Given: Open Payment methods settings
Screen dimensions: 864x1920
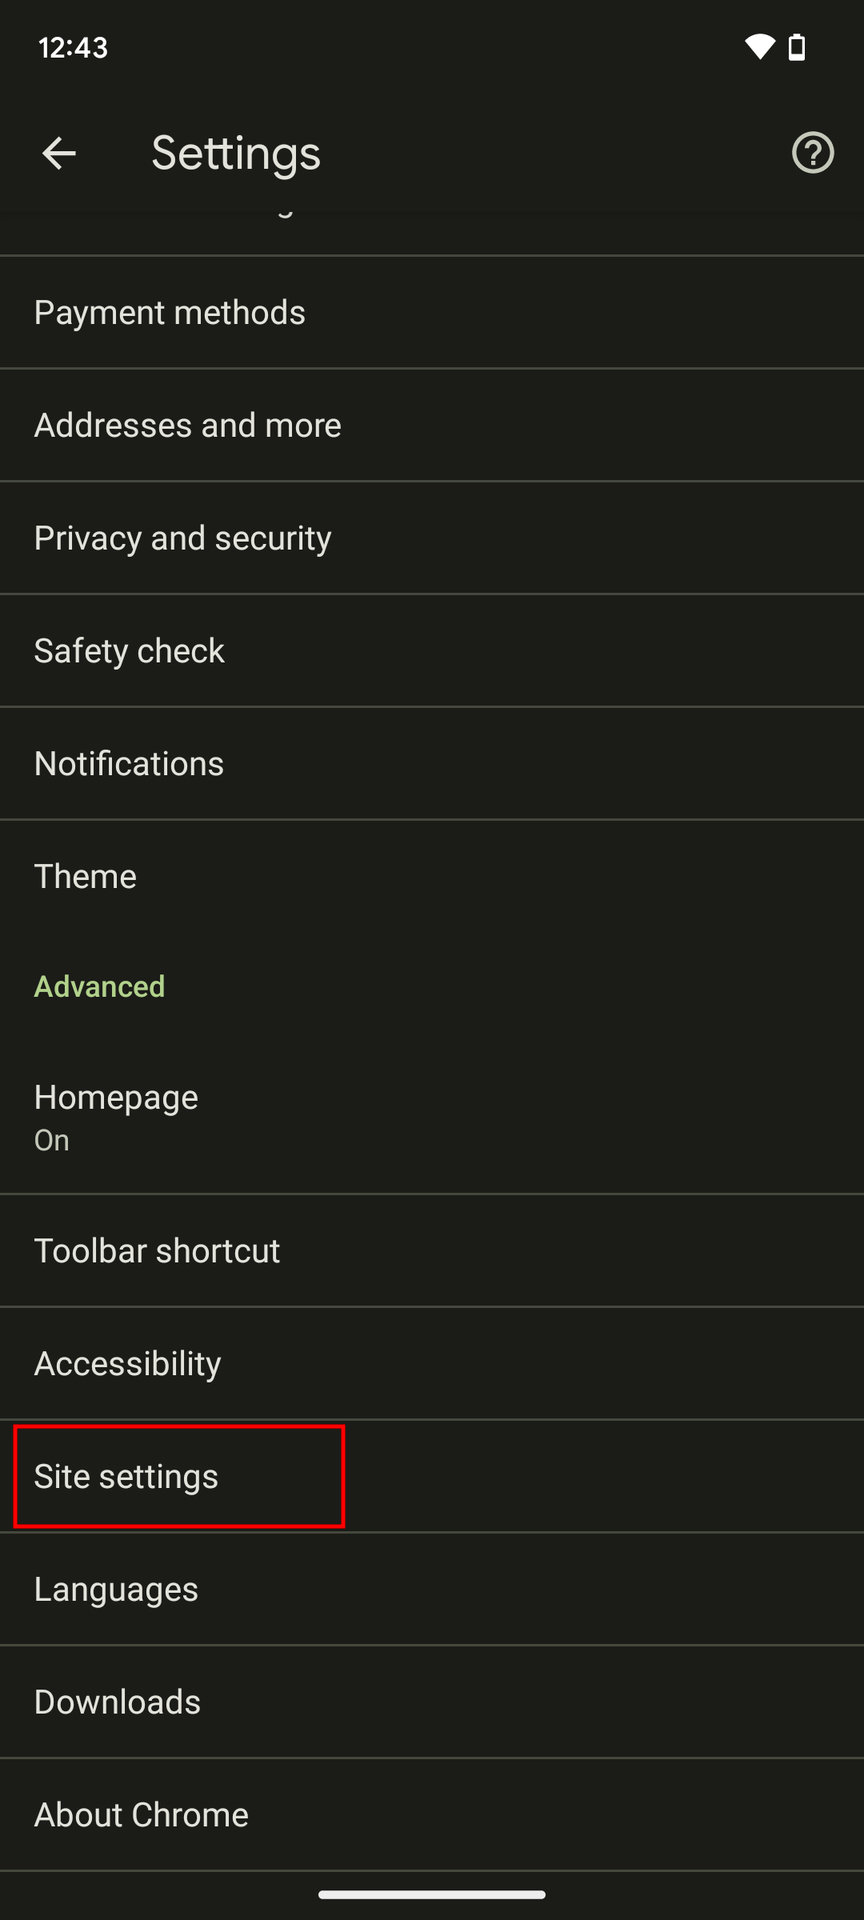Looking at the screenshot, I should [170, 313].
